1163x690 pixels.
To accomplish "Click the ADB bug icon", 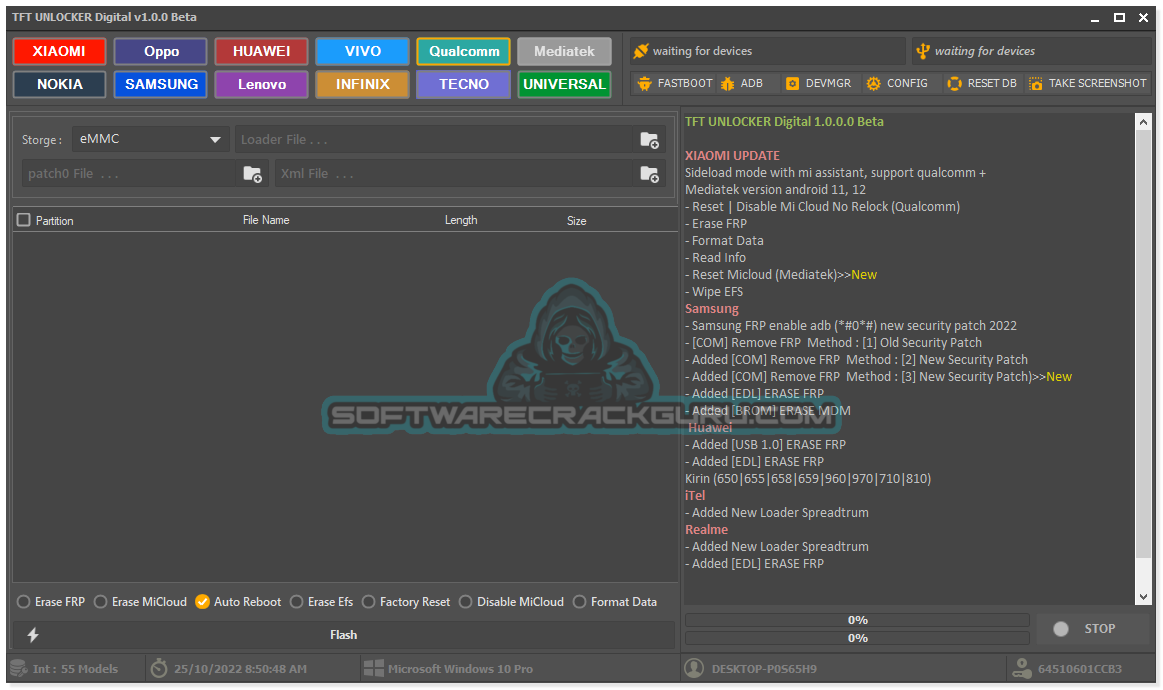I will coord(728,83).
